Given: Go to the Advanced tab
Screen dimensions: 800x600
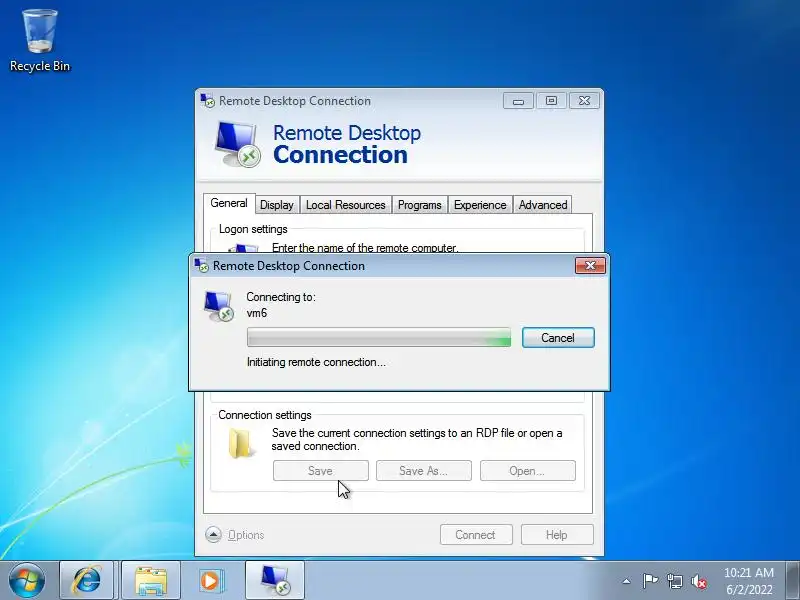Looking at the screenshot, I should [x=543, y=205].
